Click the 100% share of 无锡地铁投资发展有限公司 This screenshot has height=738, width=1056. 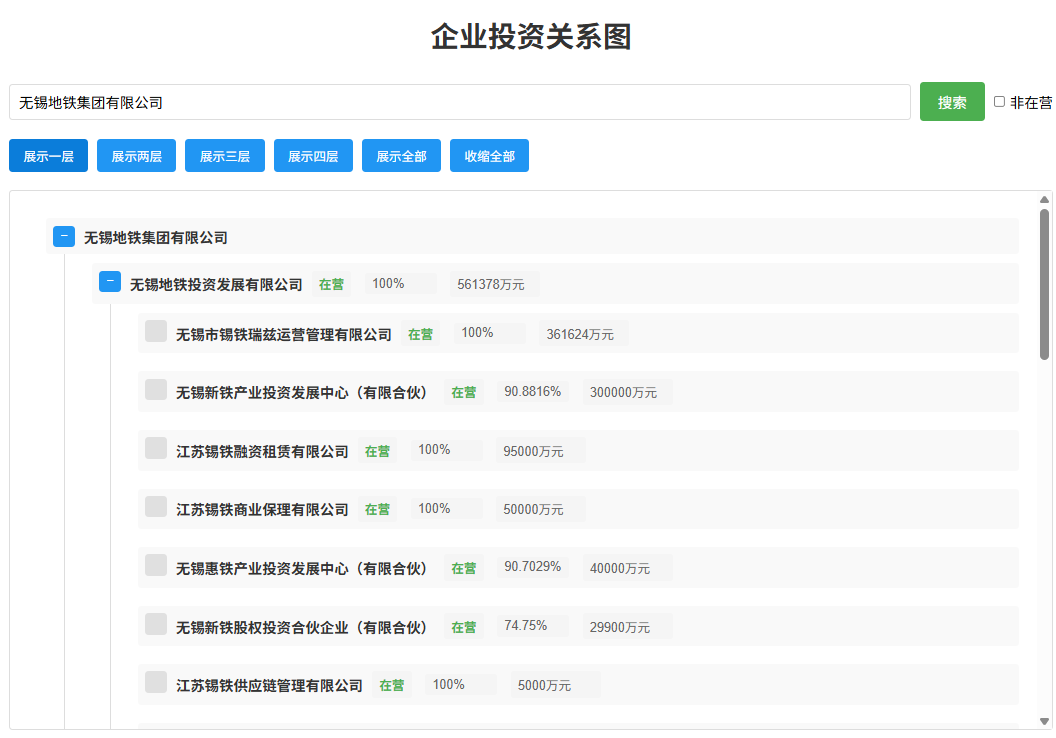click(400, 284)
